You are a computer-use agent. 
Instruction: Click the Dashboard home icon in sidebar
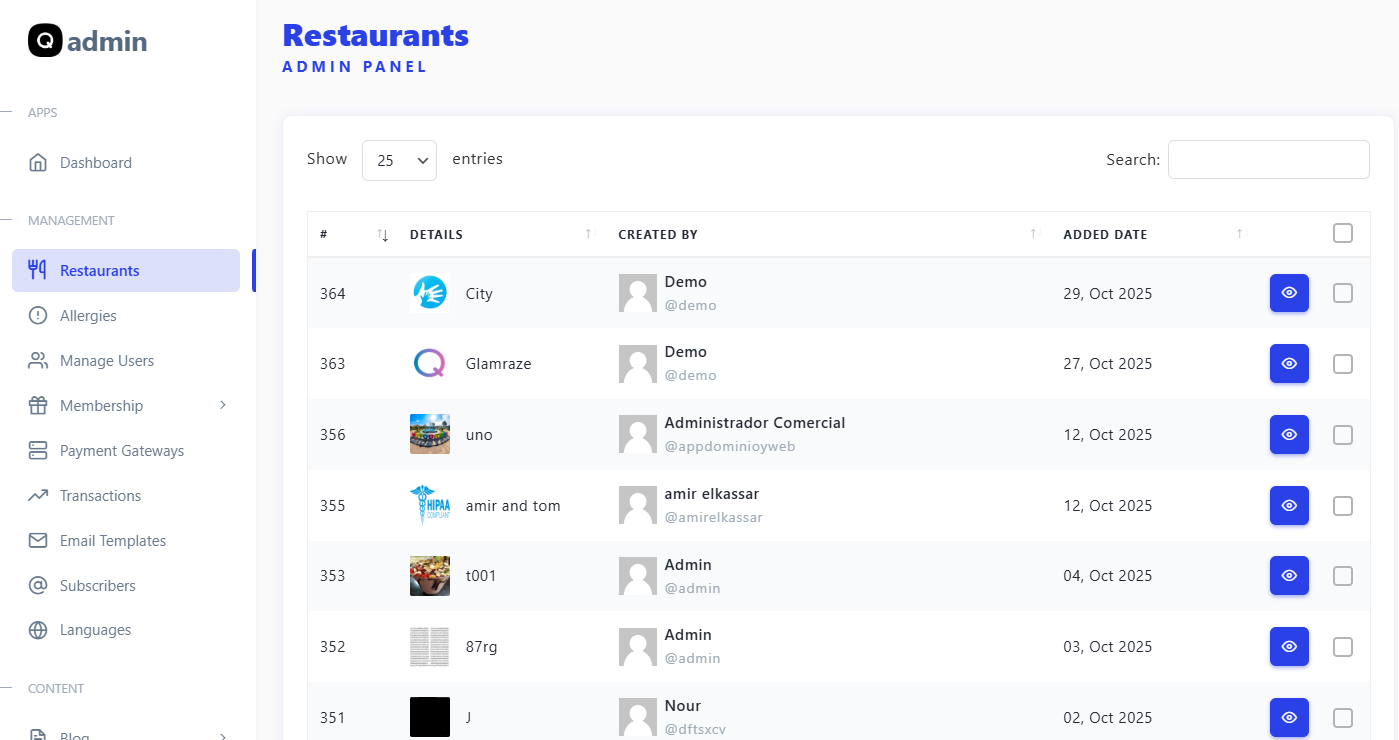point(38,163)
